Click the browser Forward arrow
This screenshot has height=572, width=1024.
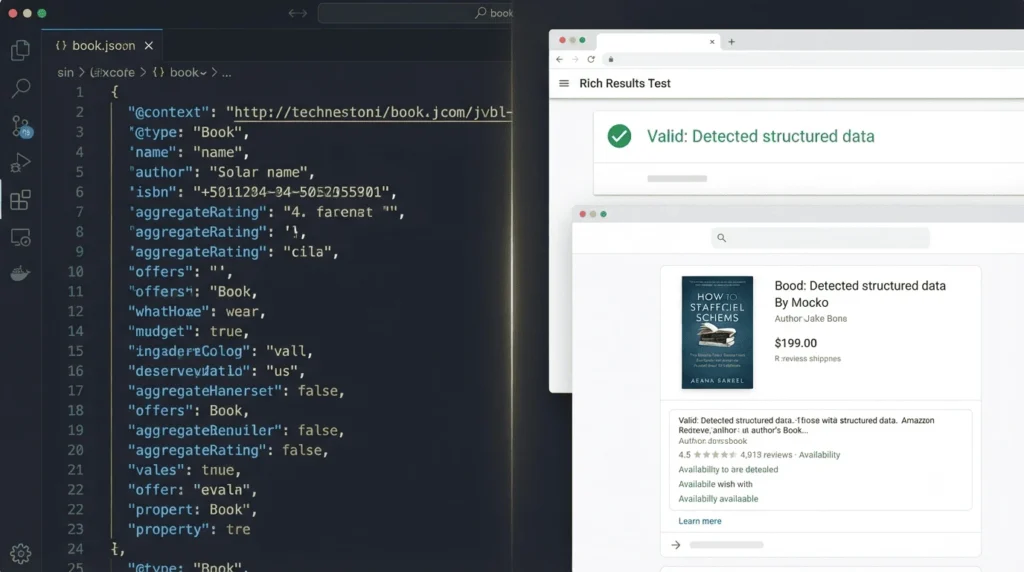[x=575, y=59]
